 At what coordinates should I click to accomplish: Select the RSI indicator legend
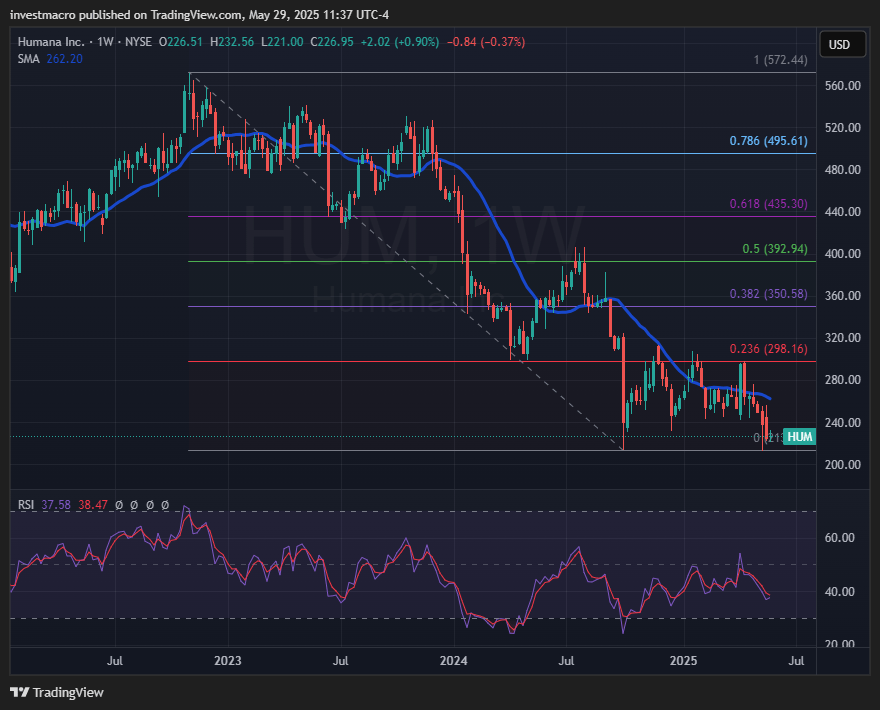[26, 505]
